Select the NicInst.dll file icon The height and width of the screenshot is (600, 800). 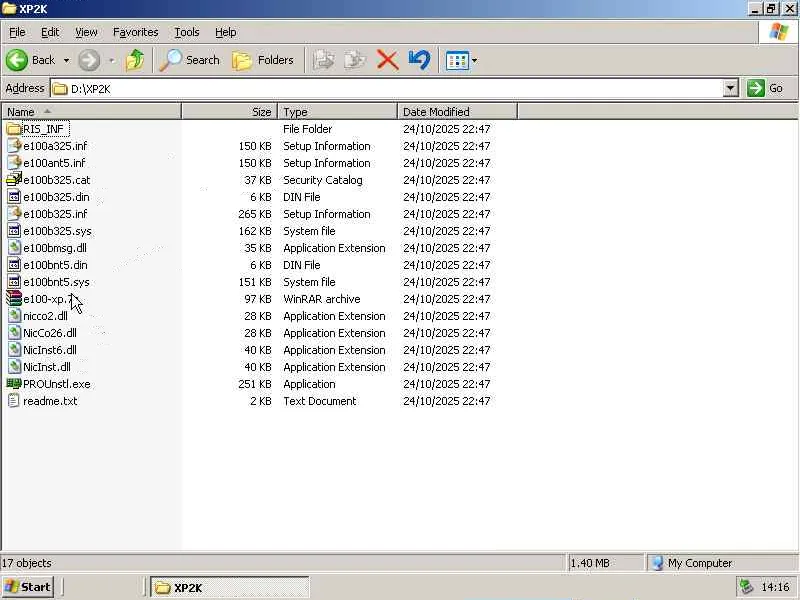tap(14, 367)
